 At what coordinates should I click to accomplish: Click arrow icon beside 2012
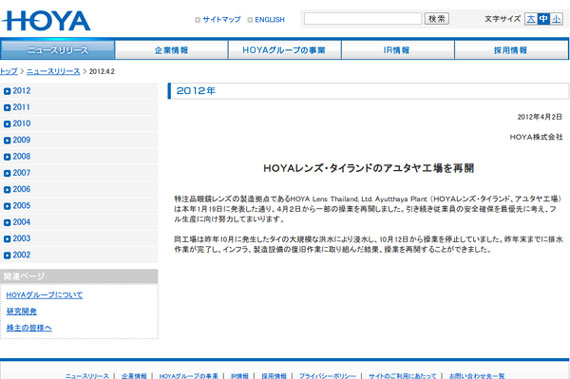click(x=7, y=91)
